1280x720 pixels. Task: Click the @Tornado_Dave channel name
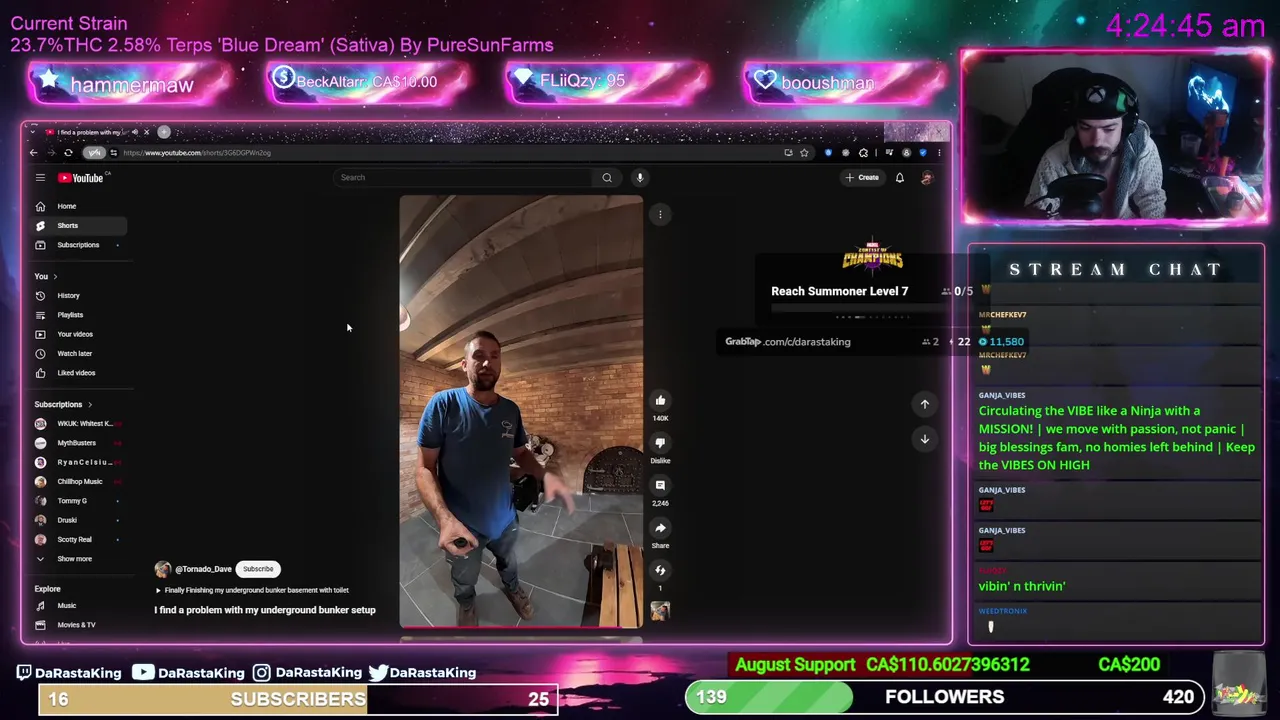pos(203,569)
